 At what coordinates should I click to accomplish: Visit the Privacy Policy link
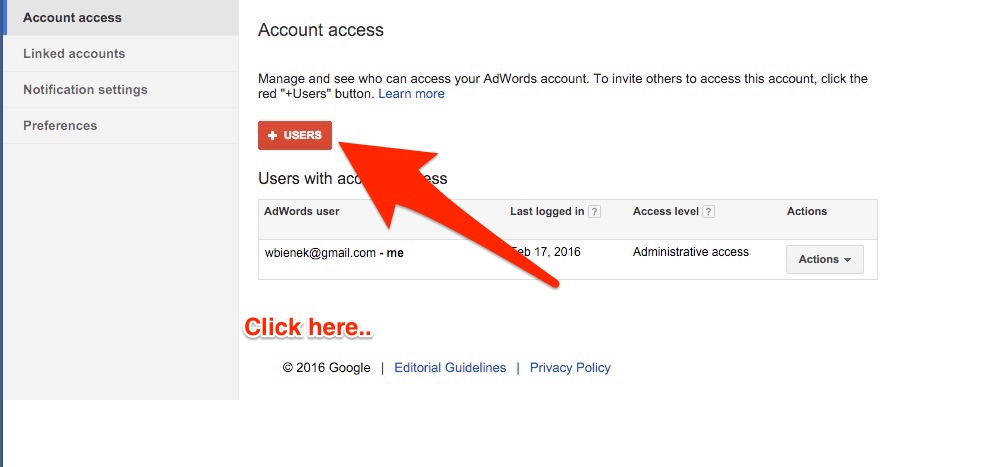[x=570, y=368]
